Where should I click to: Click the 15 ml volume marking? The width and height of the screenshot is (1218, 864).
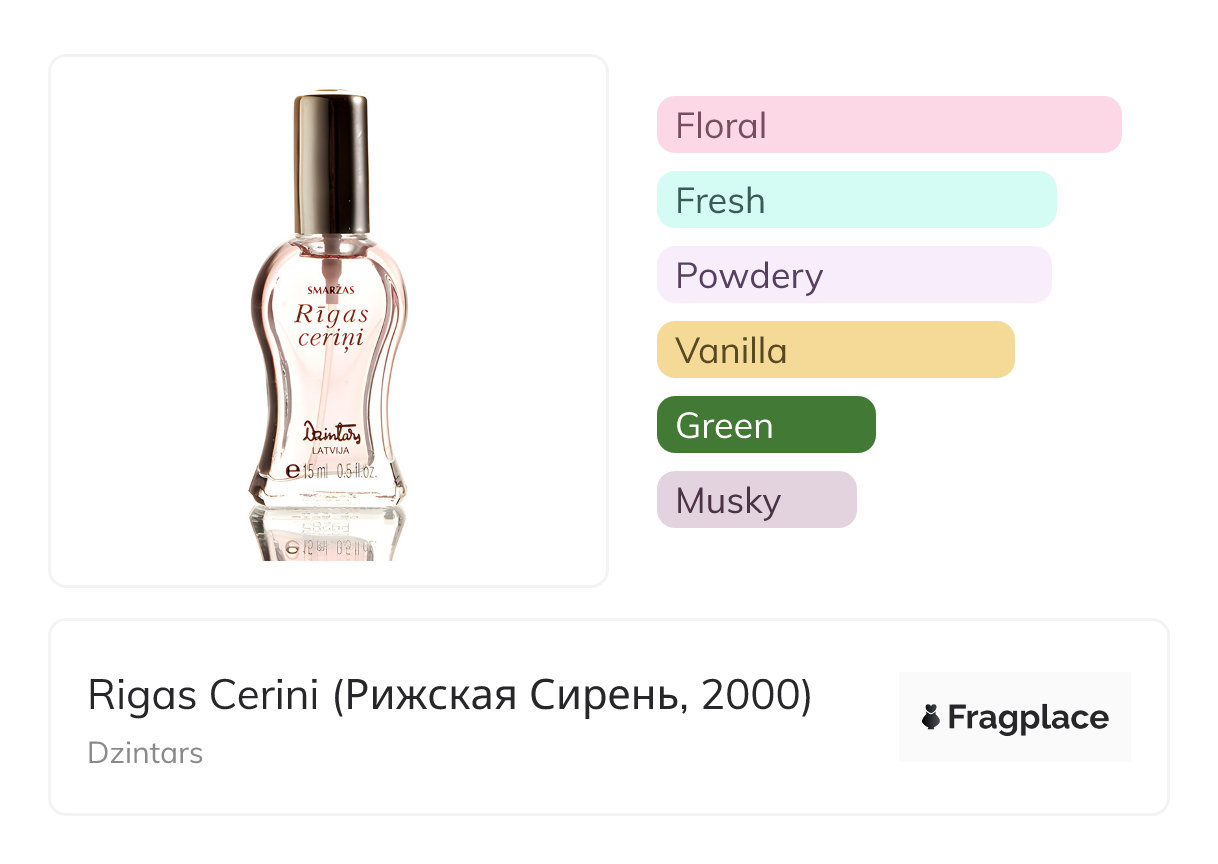pyautogui.click(x=316, y=470)
